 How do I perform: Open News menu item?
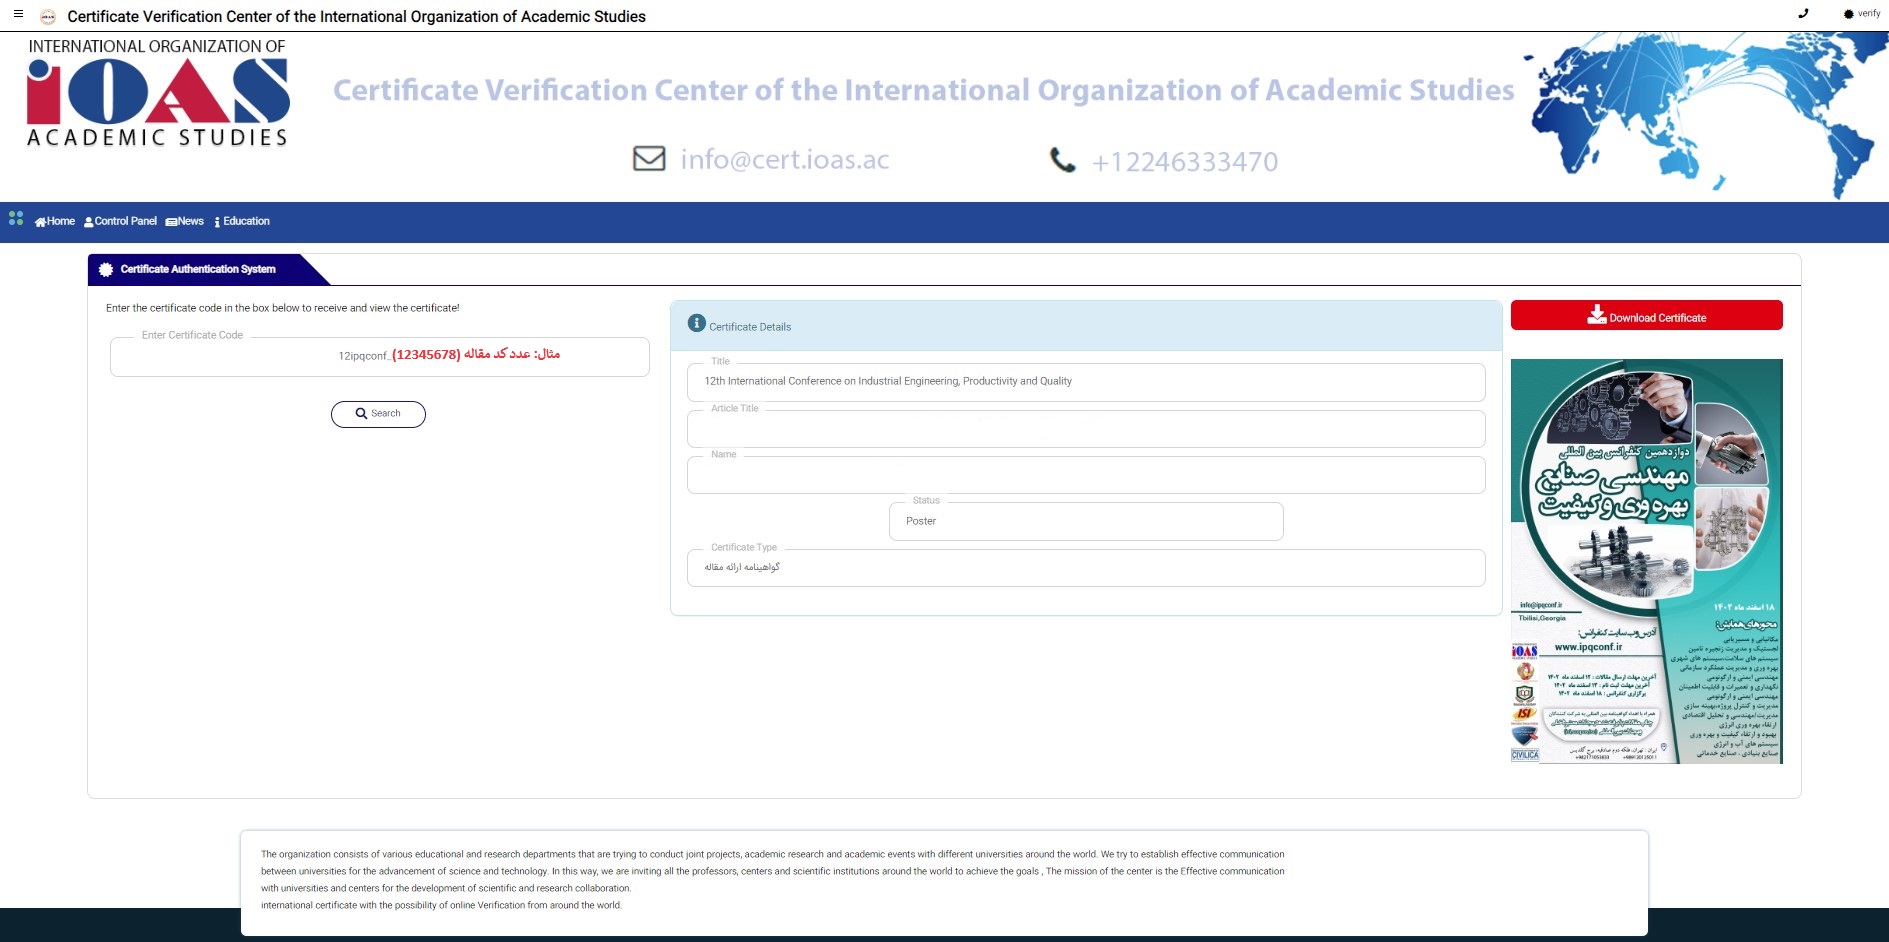[x=185, y=222]
